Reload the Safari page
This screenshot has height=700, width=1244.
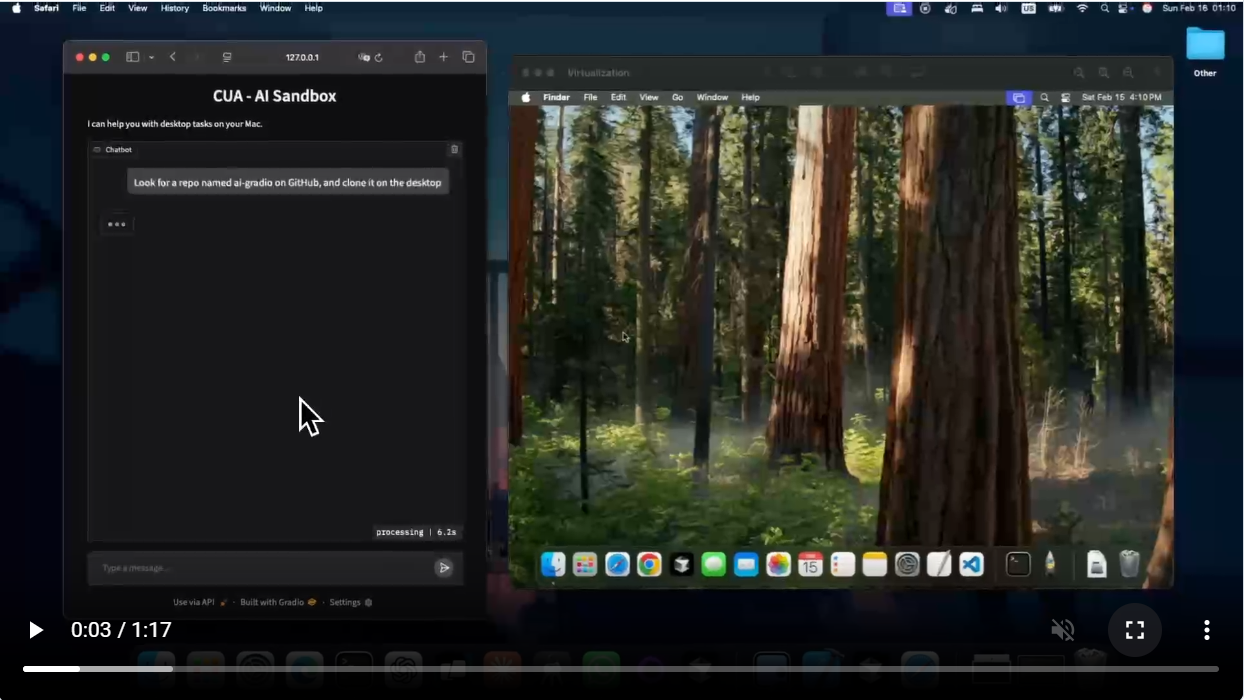click(379, 57)
